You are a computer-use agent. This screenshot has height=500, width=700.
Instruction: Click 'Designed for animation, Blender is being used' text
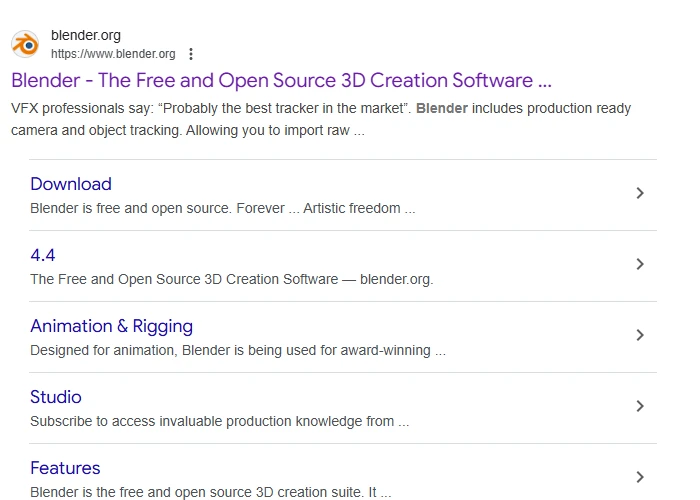(238, 350)
